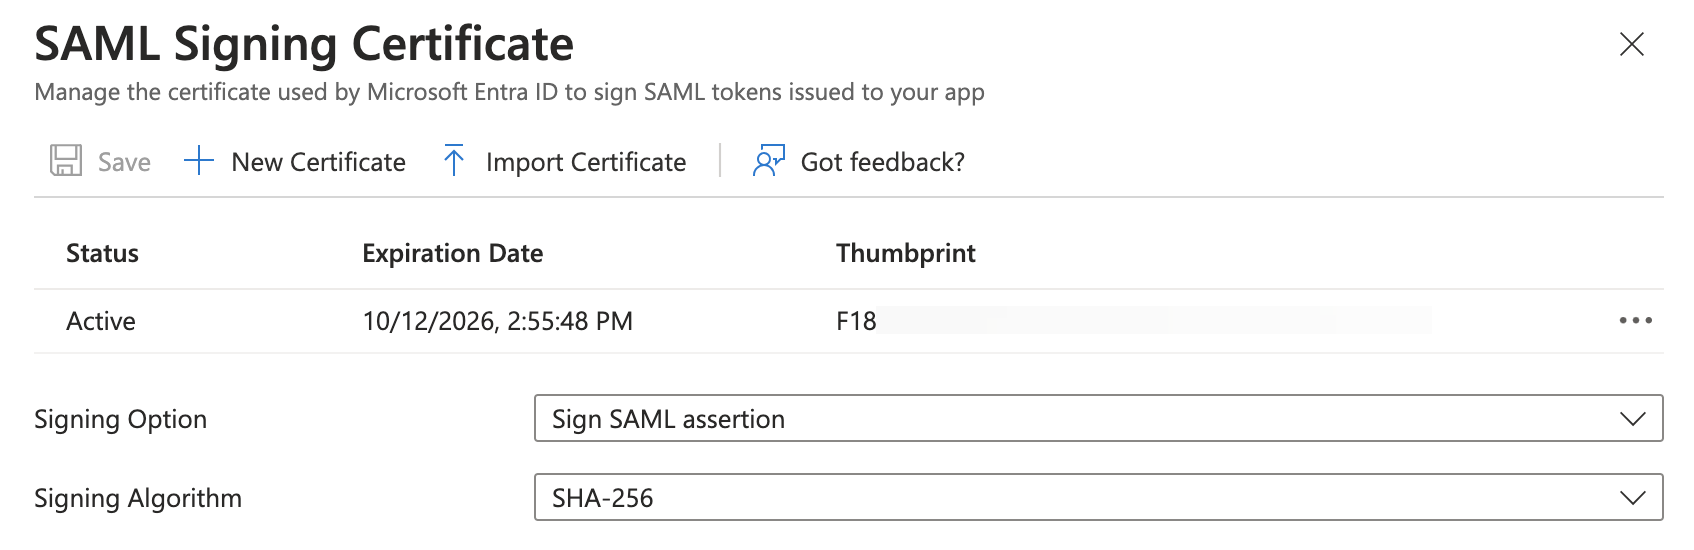Click the Save button text

124,162
